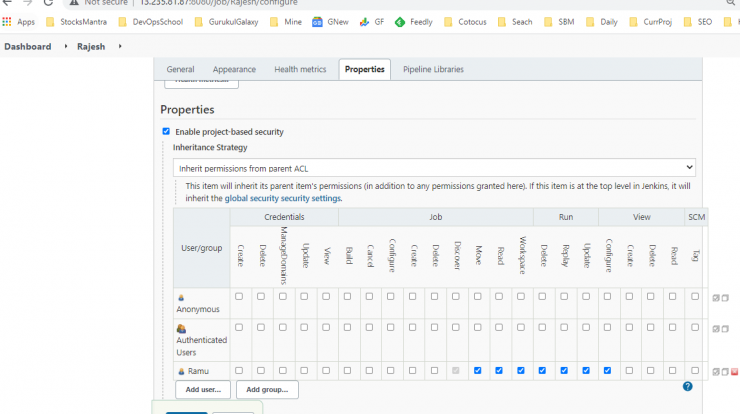This screenshot has width=740, height=414.
Task: Click the Run column group header
Action: click(x=566, y=217)
